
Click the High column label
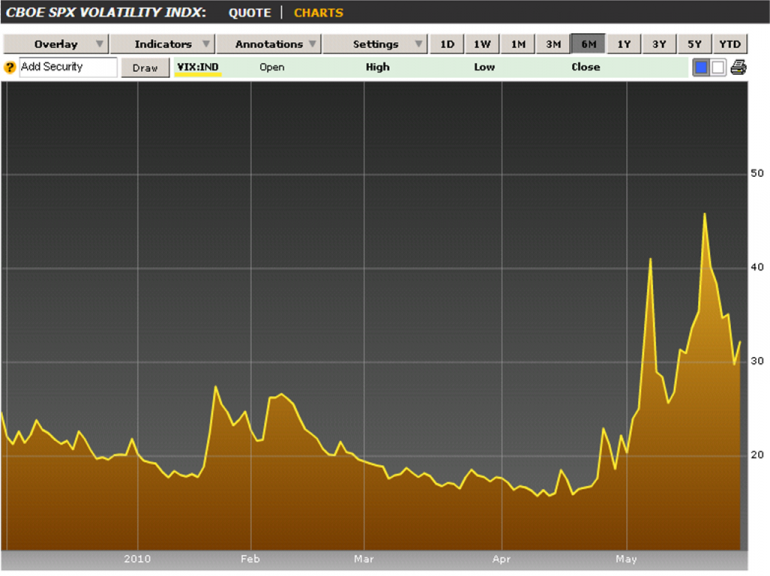[377, 67]
